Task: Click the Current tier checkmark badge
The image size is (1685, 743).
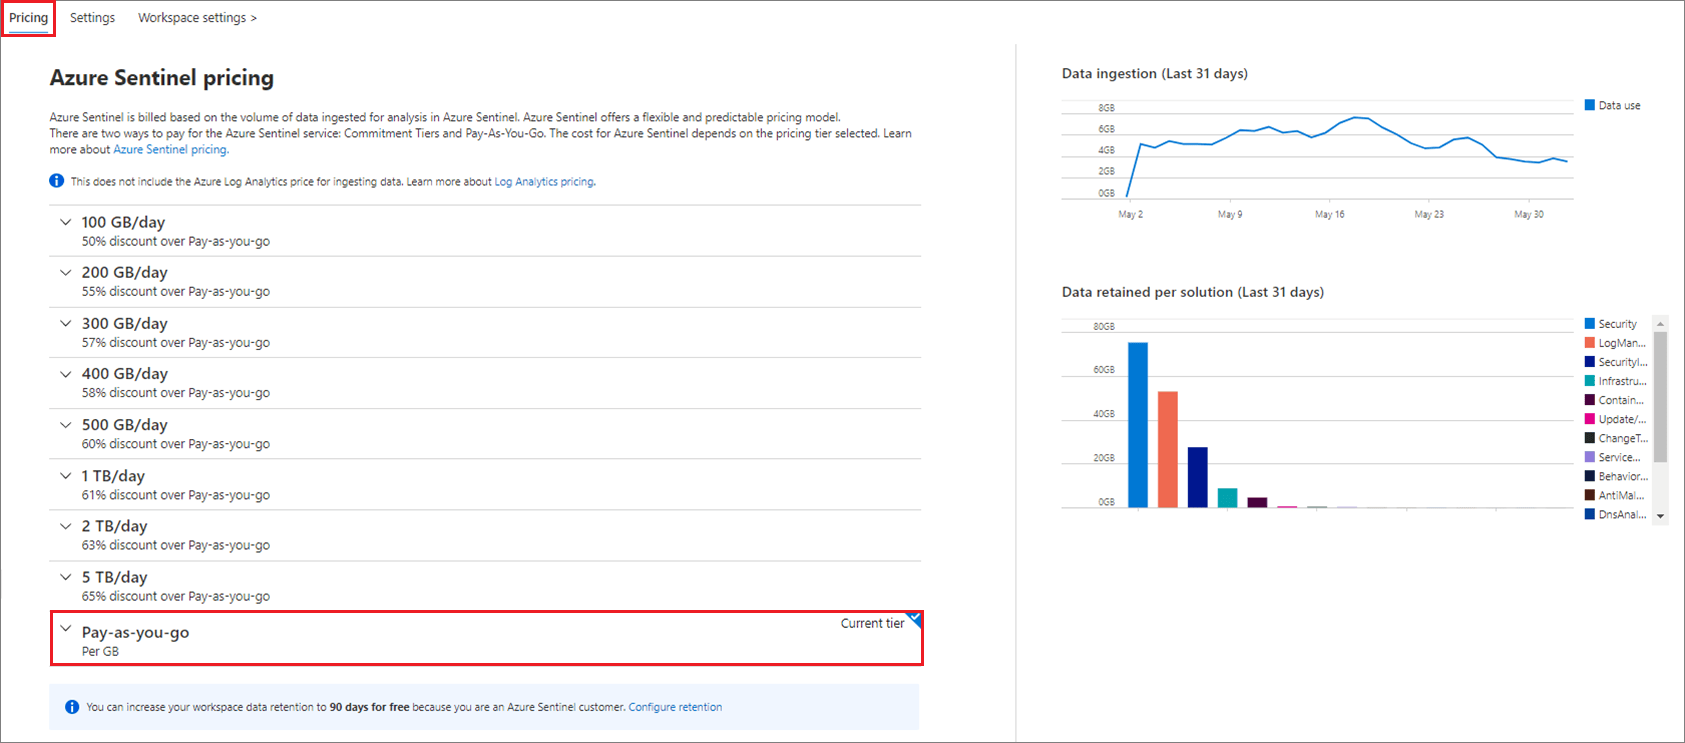Action: [915, 620]
